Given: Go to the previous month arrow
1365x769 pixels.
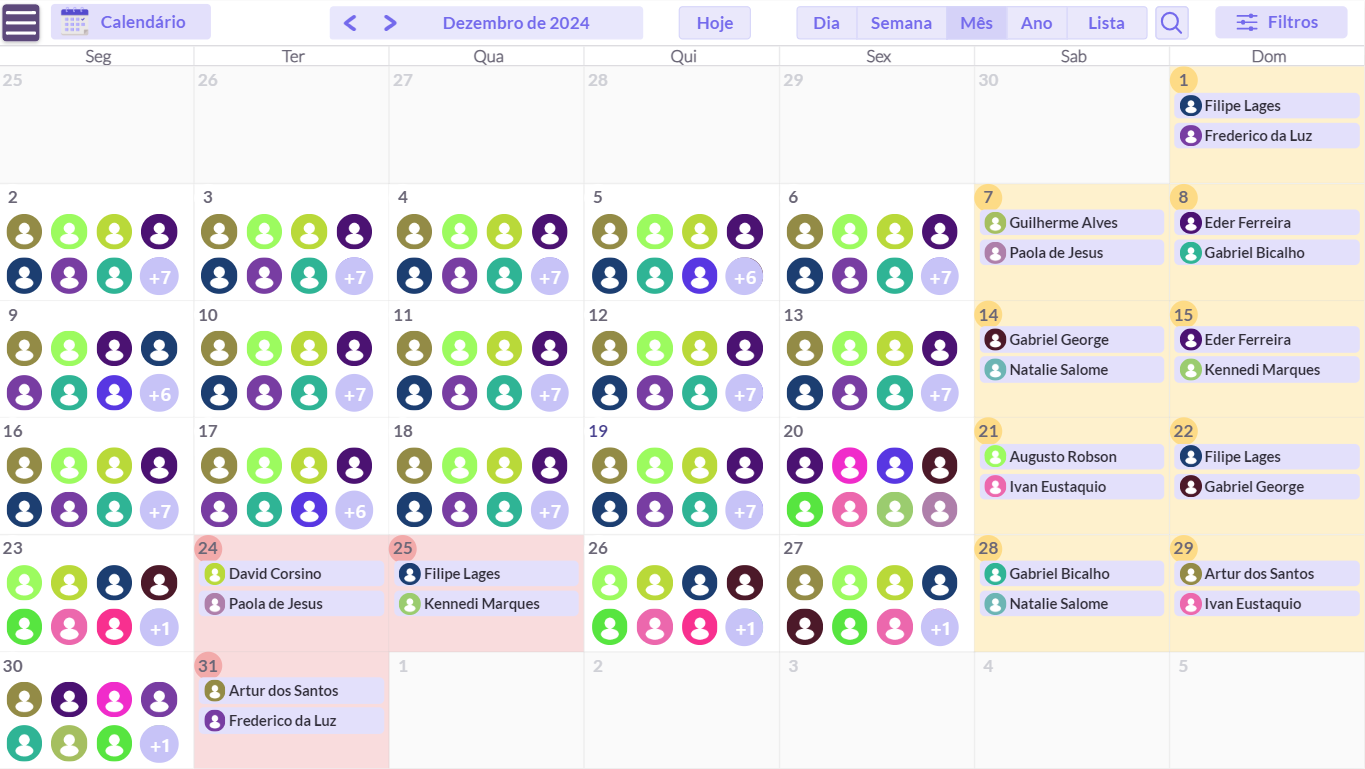Looking at the screenshot, I should (x=350, y=23).
